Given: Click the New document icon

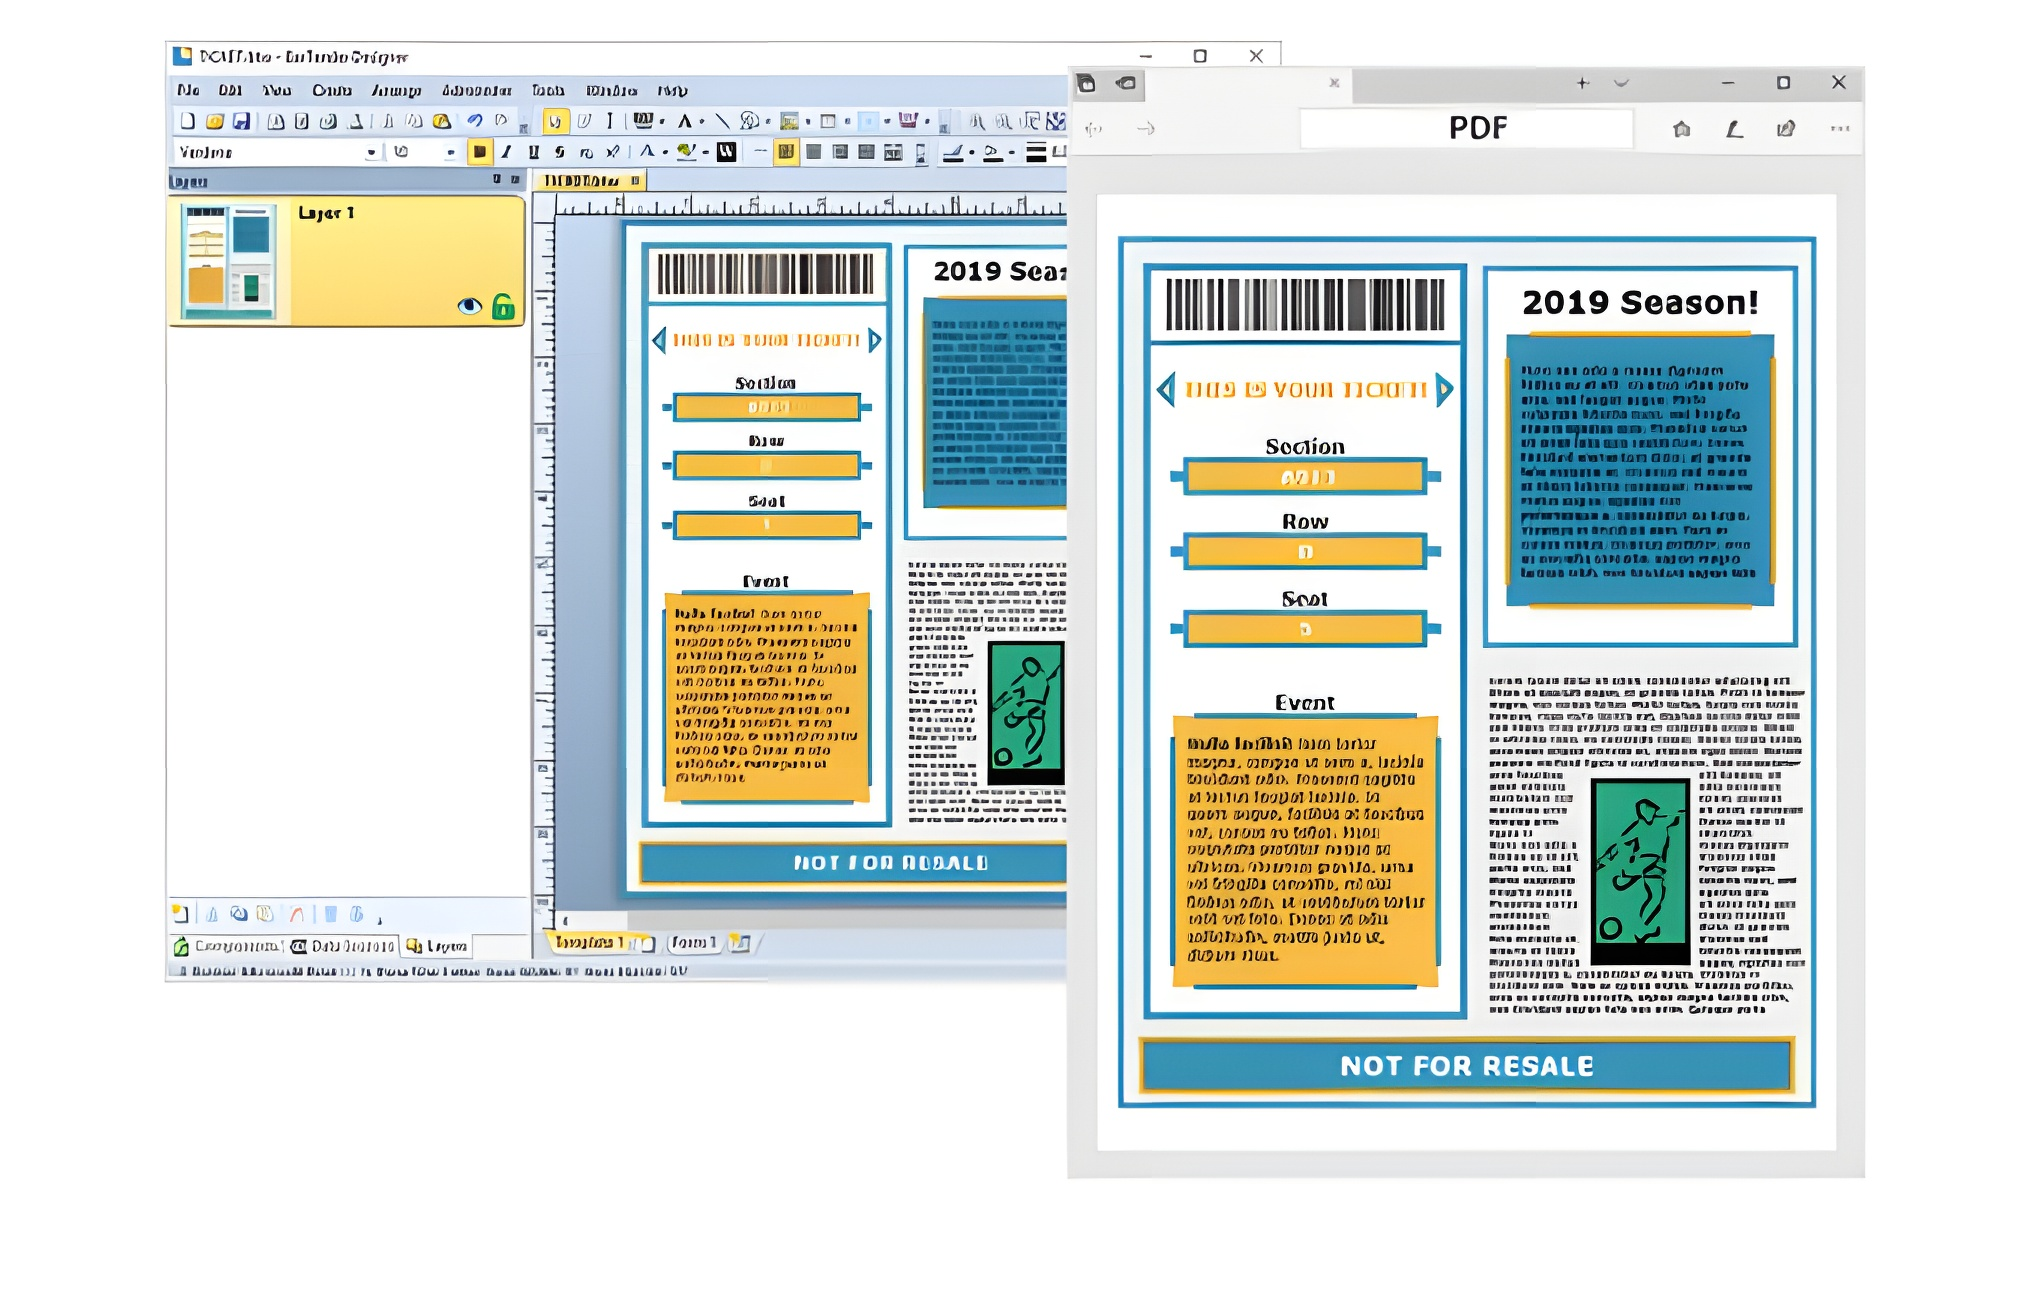Looking at the screenshot, I should pyautogui.click(x=187, y=121).
